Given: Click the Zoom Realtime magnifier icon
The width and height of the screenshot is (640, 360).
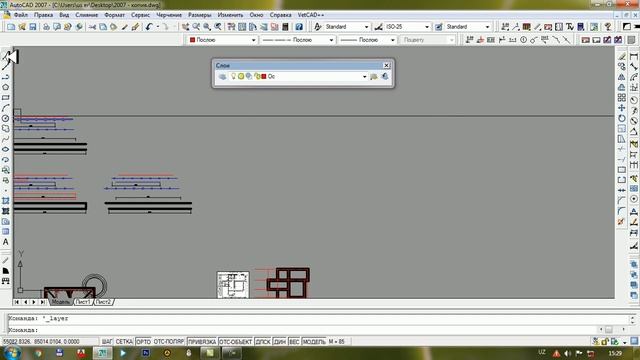Looking at the screenshot, I should [196, 27].
